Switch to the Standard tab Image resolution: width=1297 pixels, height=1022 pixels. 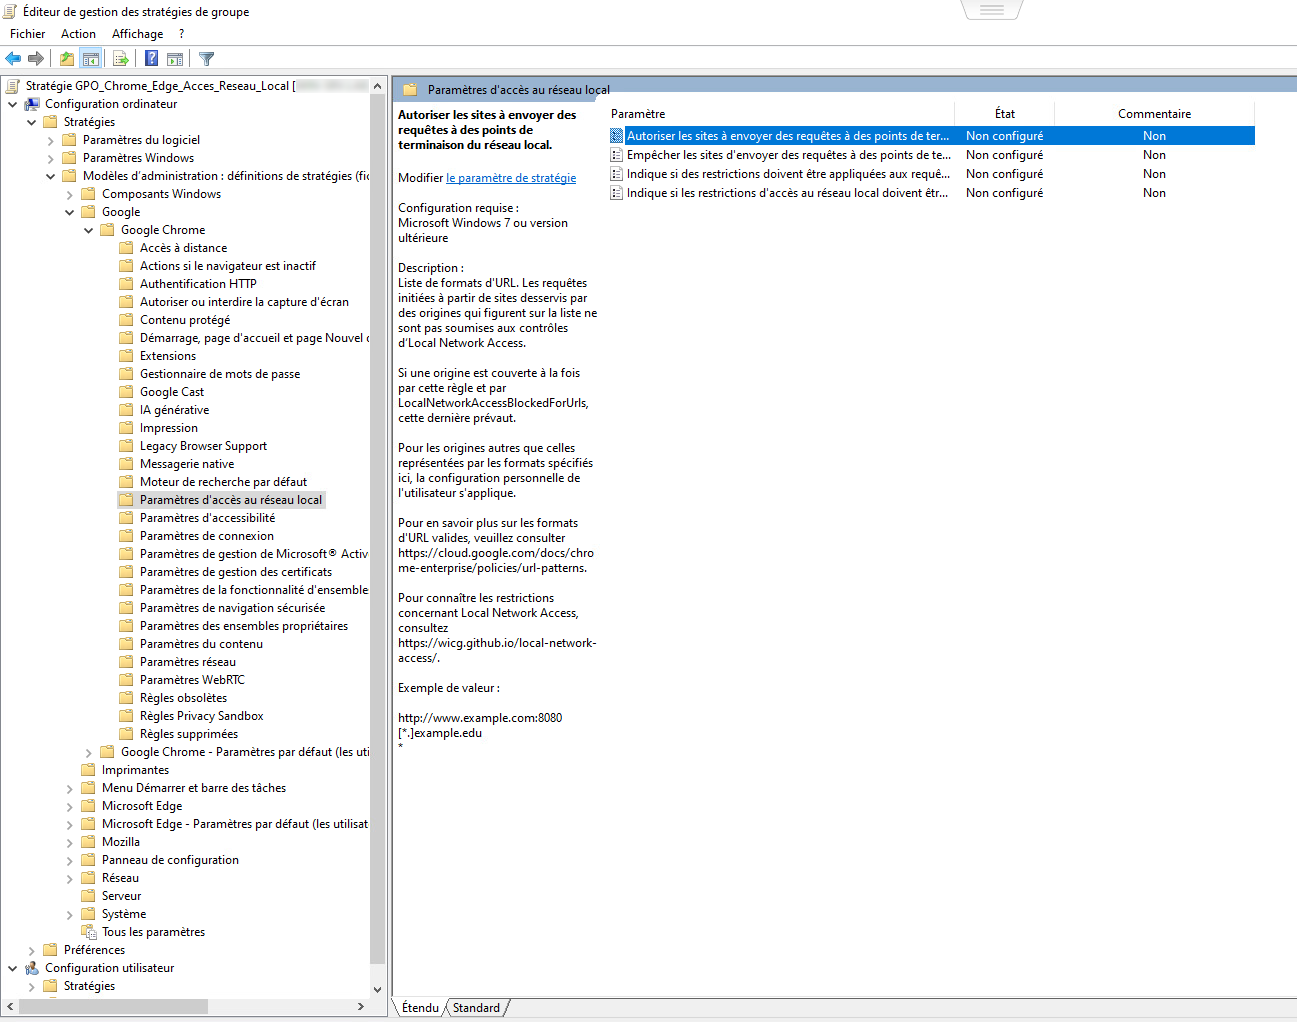[x=476, y=1008]
